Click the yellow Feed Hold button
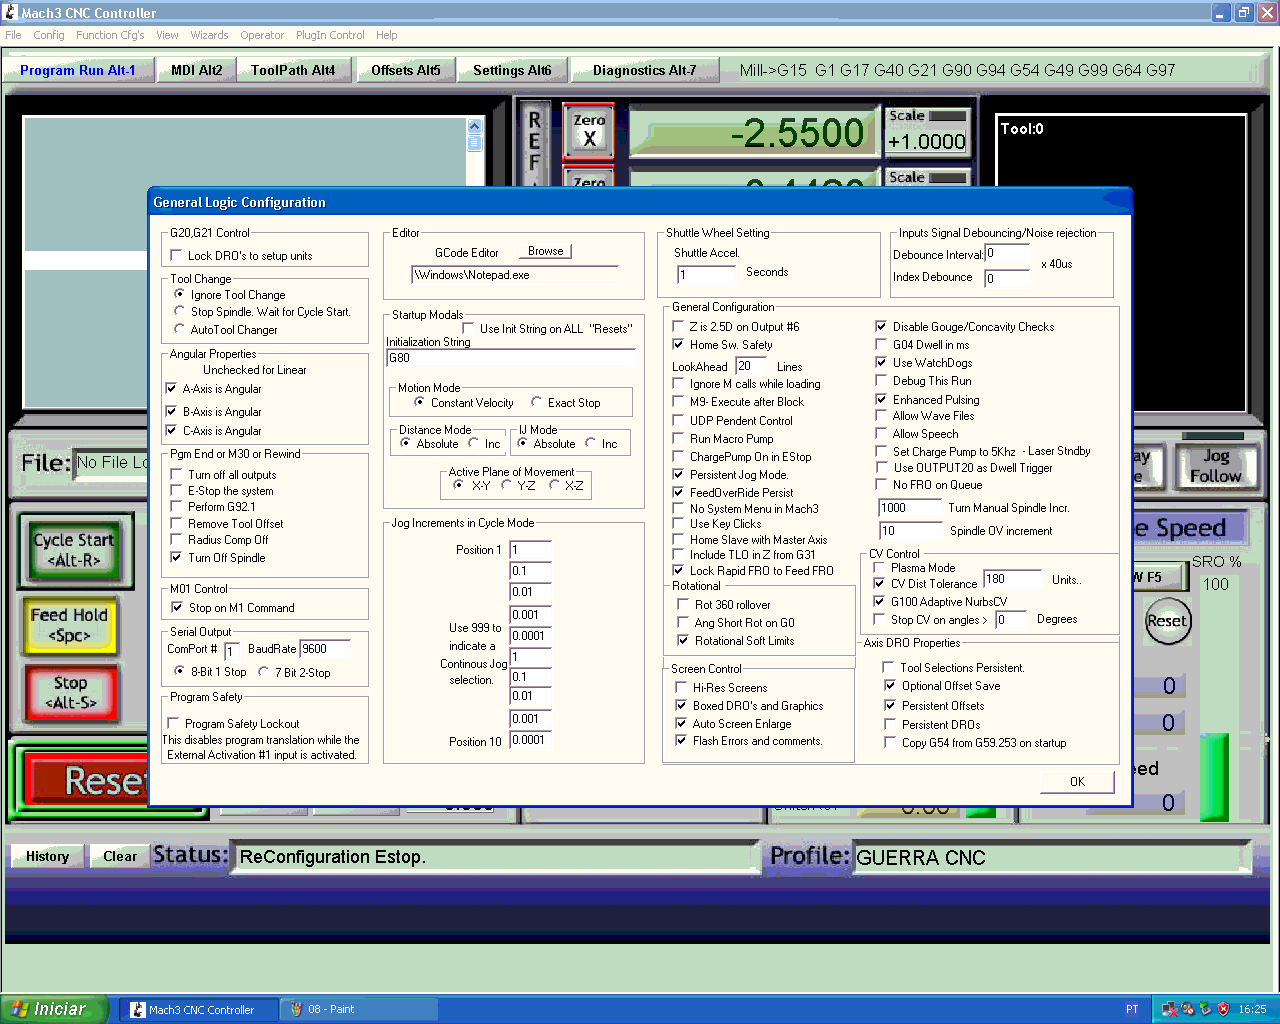 click(68, 625)
